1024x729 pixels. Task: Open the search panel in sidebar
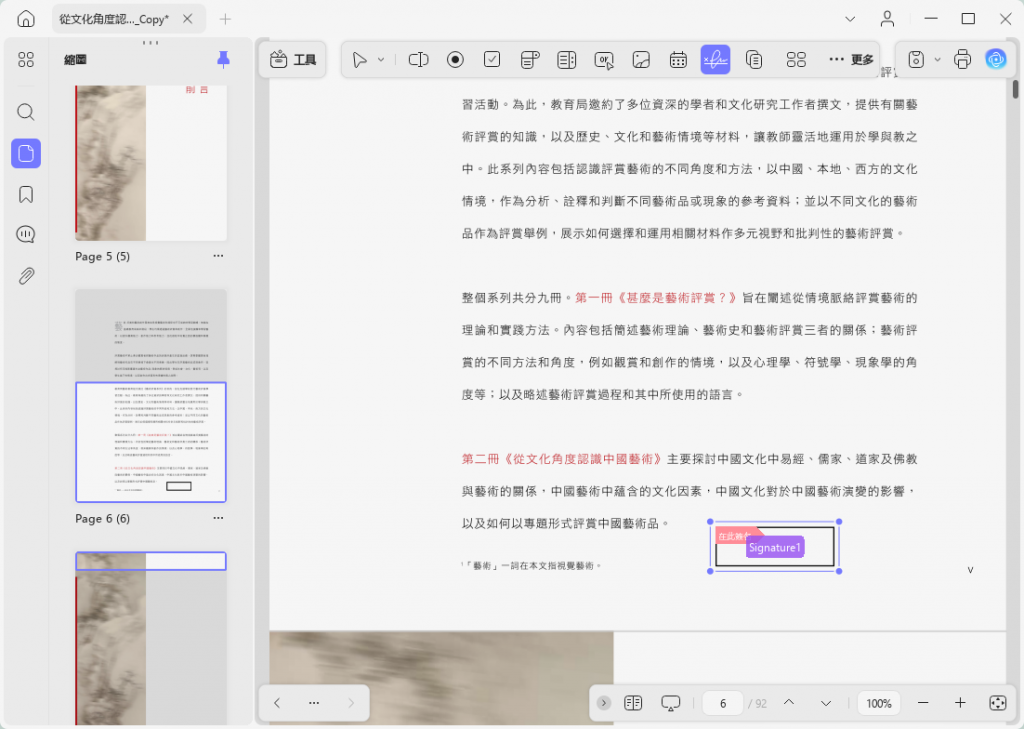coord(26,112)
